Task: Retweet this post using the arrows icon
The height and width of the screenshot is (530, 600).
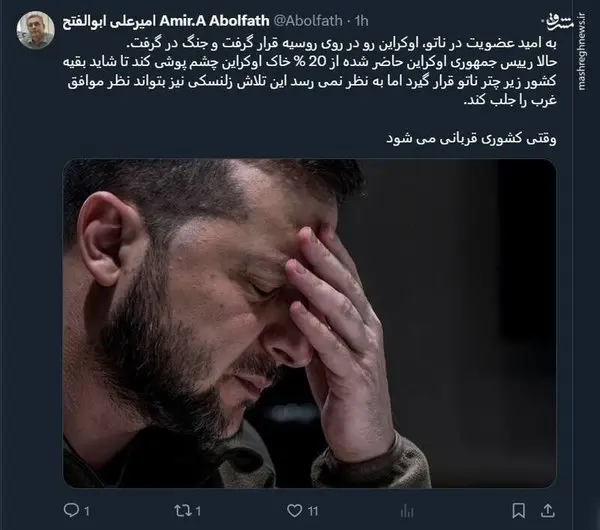Action: pyautogui.click(x=182, y=510)
